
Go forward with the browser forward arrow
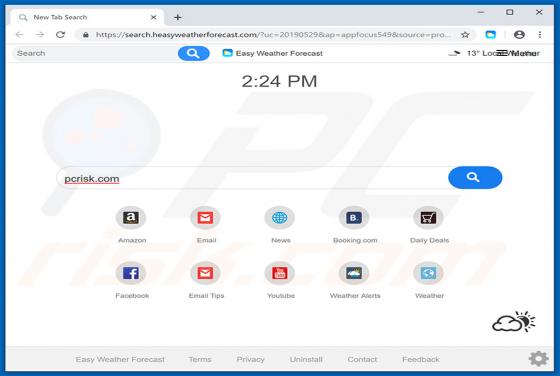(40, 35)
